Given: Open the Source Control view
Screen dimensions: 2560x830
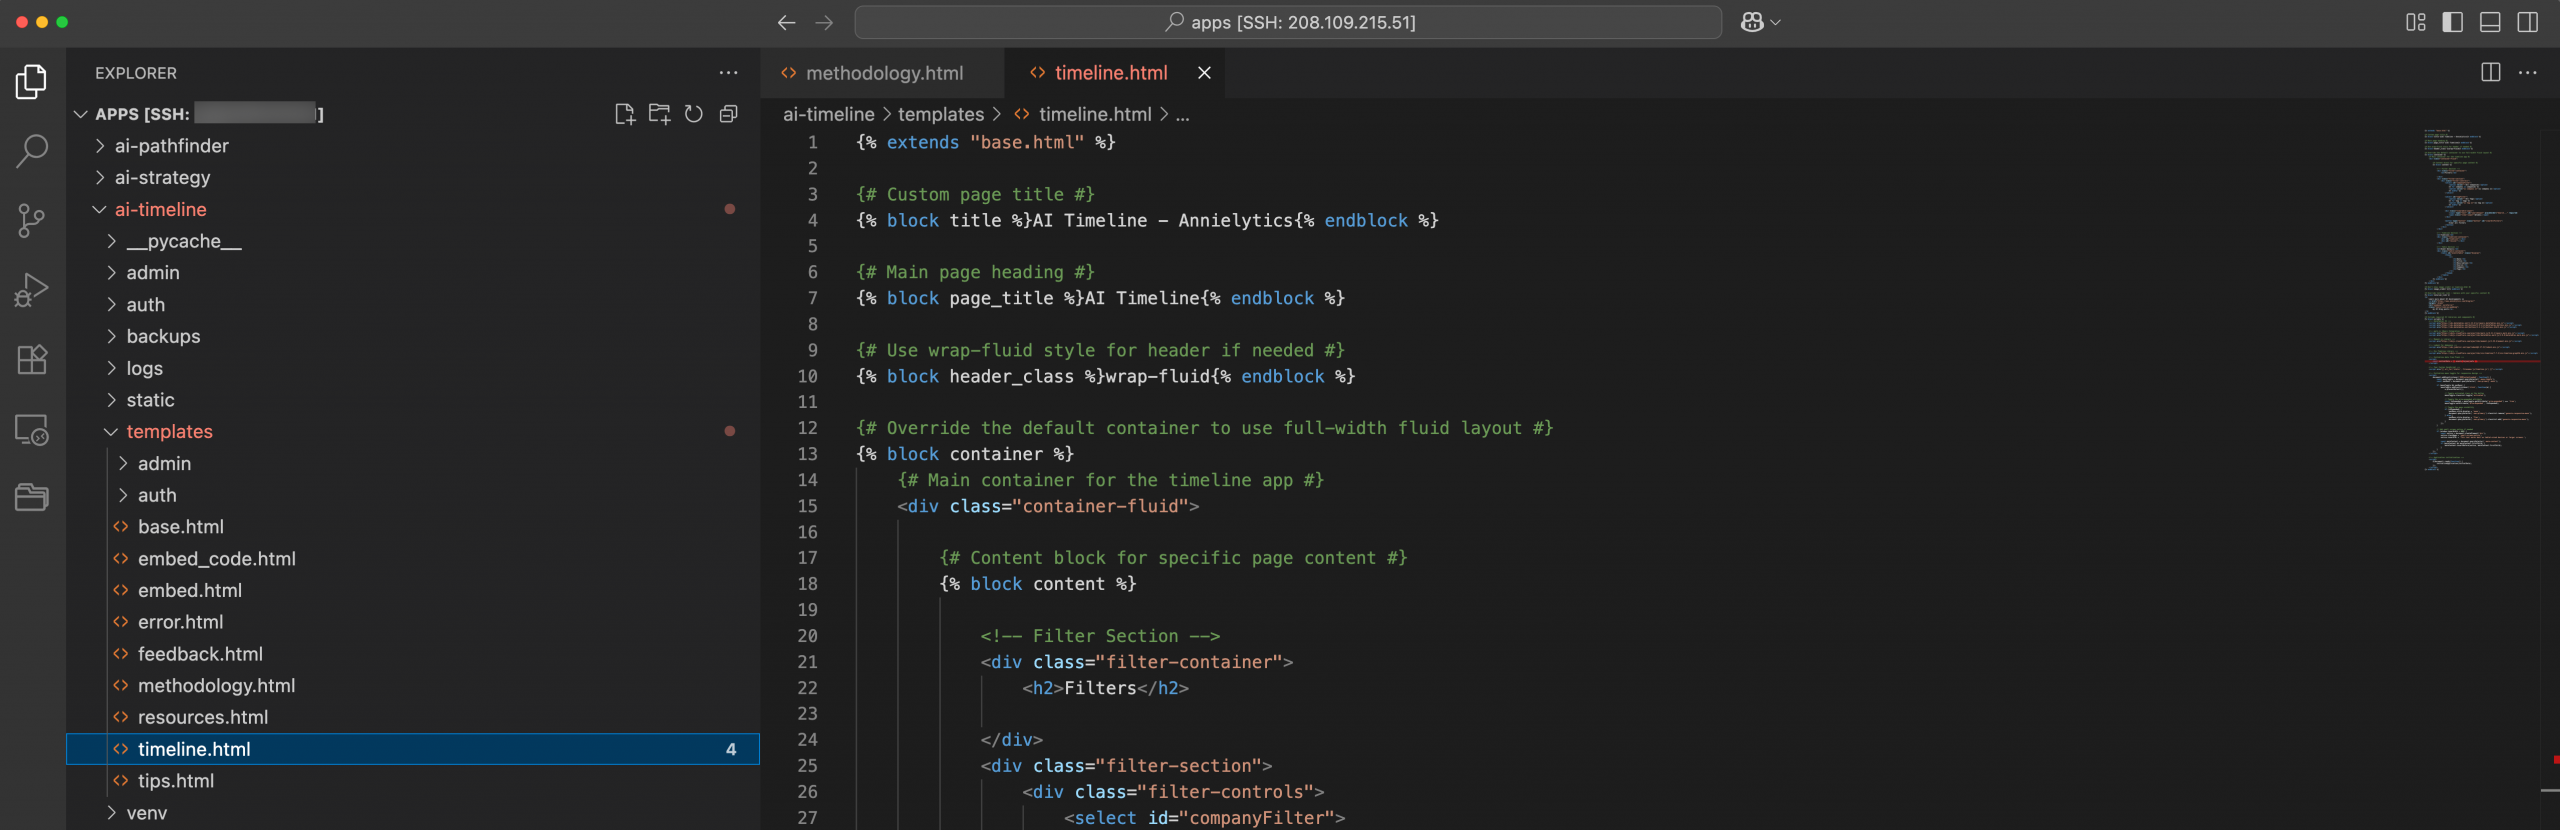Looking at the screenshot, I should tap(32, 221).
